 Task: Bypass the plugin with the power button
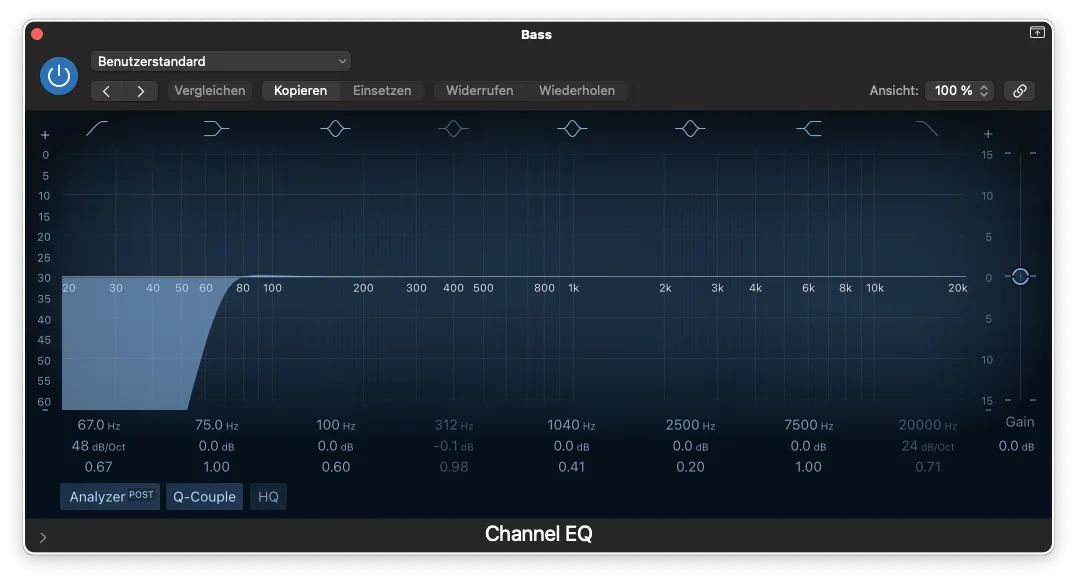[x=59, y=76]
